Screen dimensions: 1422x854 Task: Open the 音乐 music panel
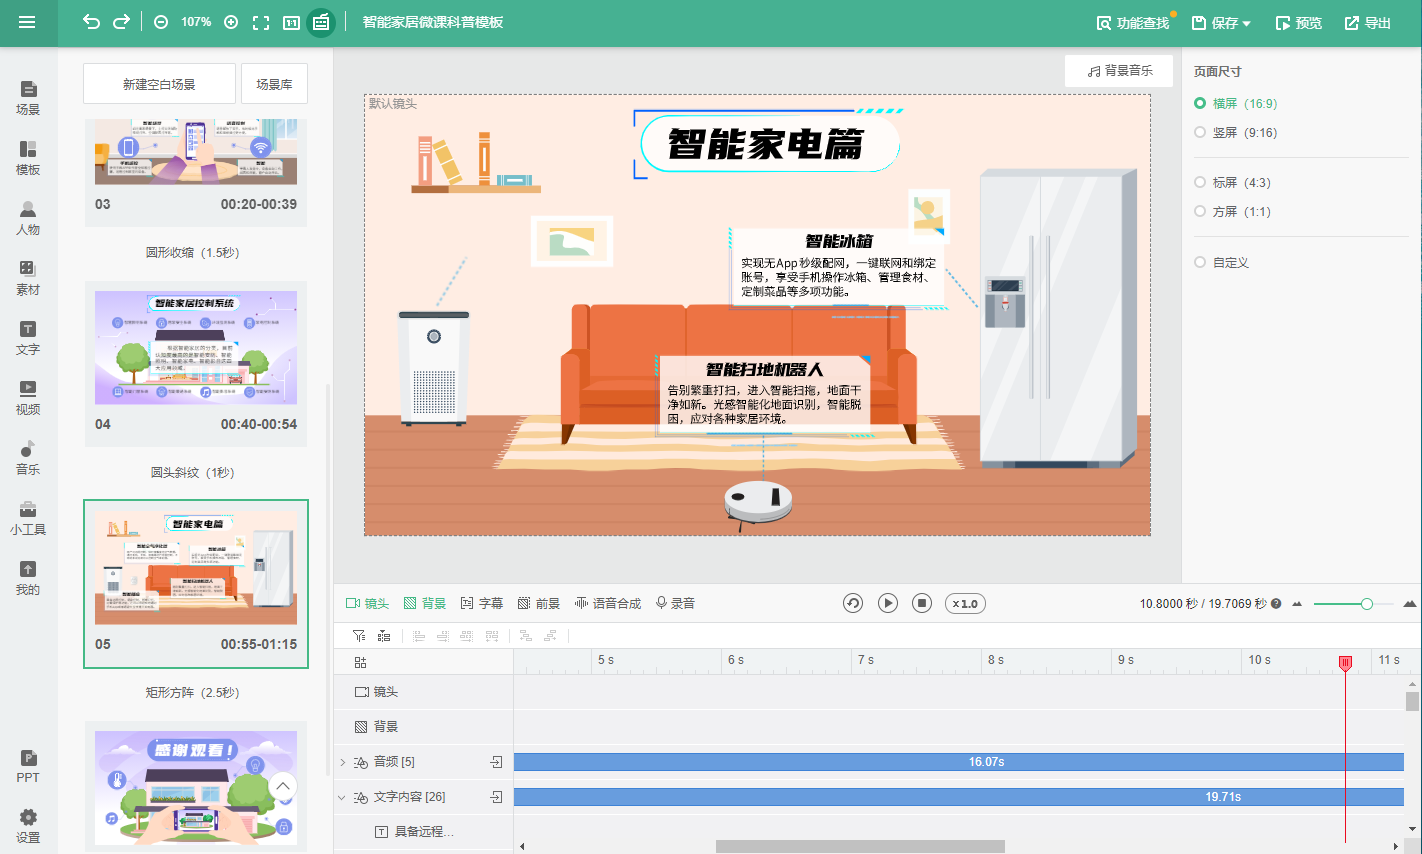pyautogui.click(x=28, y=458)
